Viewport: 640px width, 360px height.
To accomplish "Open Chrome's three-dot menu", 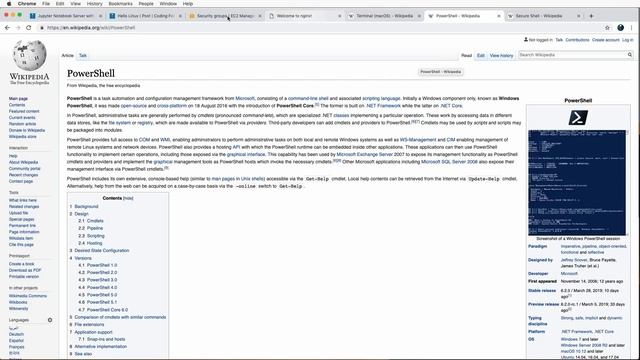I will coord(631,28).
